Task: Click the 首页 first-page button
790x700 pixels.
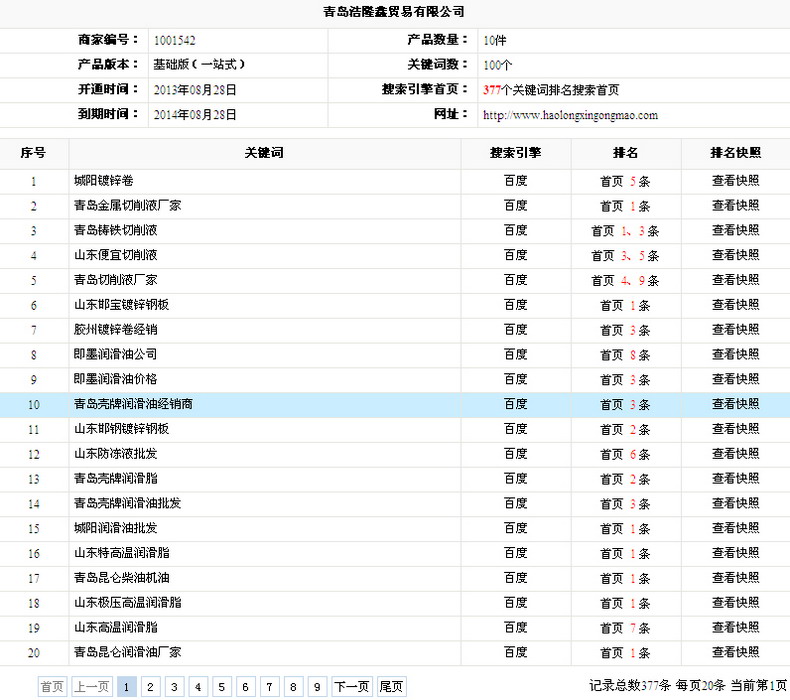Action: coord(52,687)
